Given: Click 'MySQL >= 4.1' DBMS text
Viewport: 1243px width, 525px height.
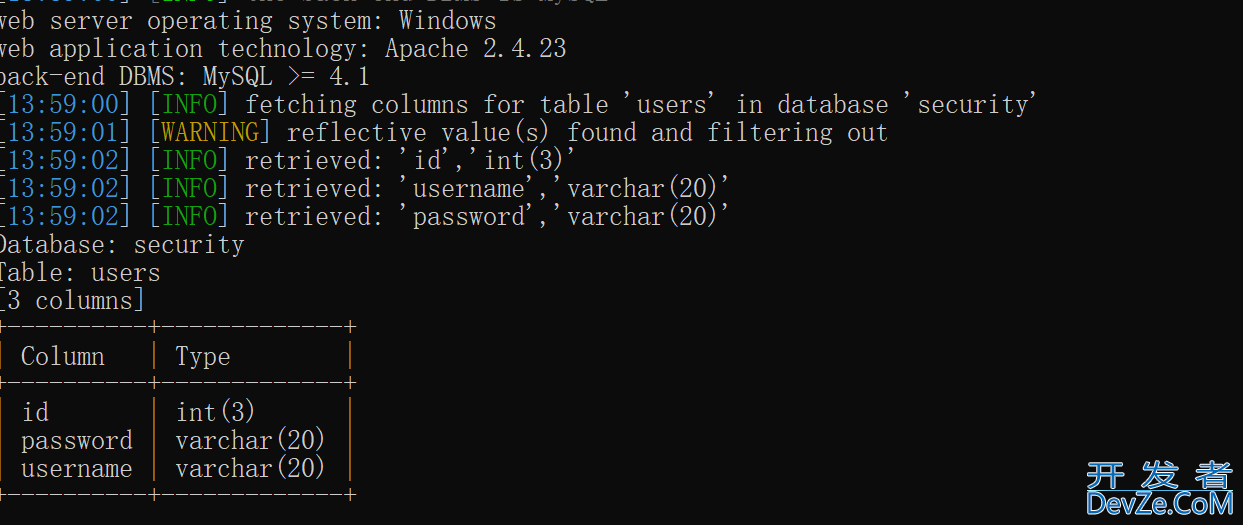Looking at the screenshot, I should (x=286, y=76).
